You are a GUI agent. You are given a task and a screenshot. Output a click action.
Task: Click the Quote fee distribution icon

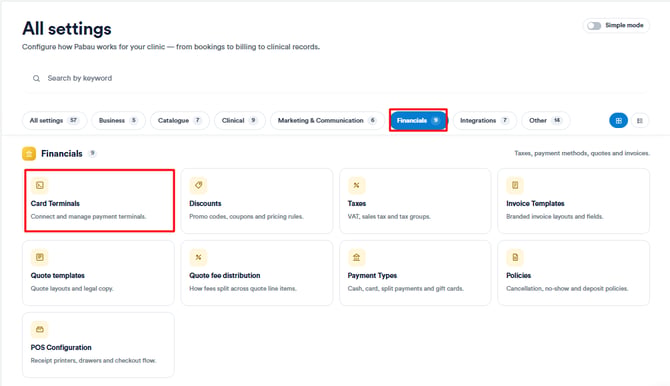[x=198, y=257]
